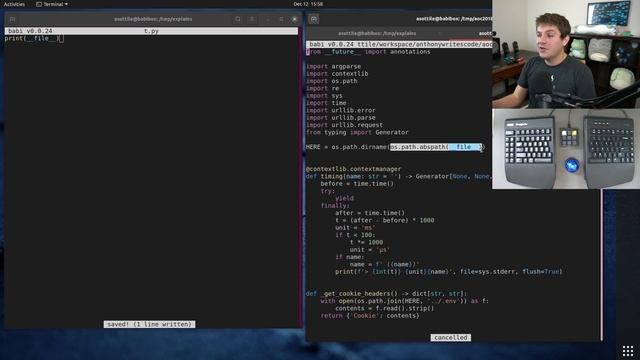Click the 'before = time.time()' line
The height and width of the screenshot is (360, 640).
[x=357, y=184]
